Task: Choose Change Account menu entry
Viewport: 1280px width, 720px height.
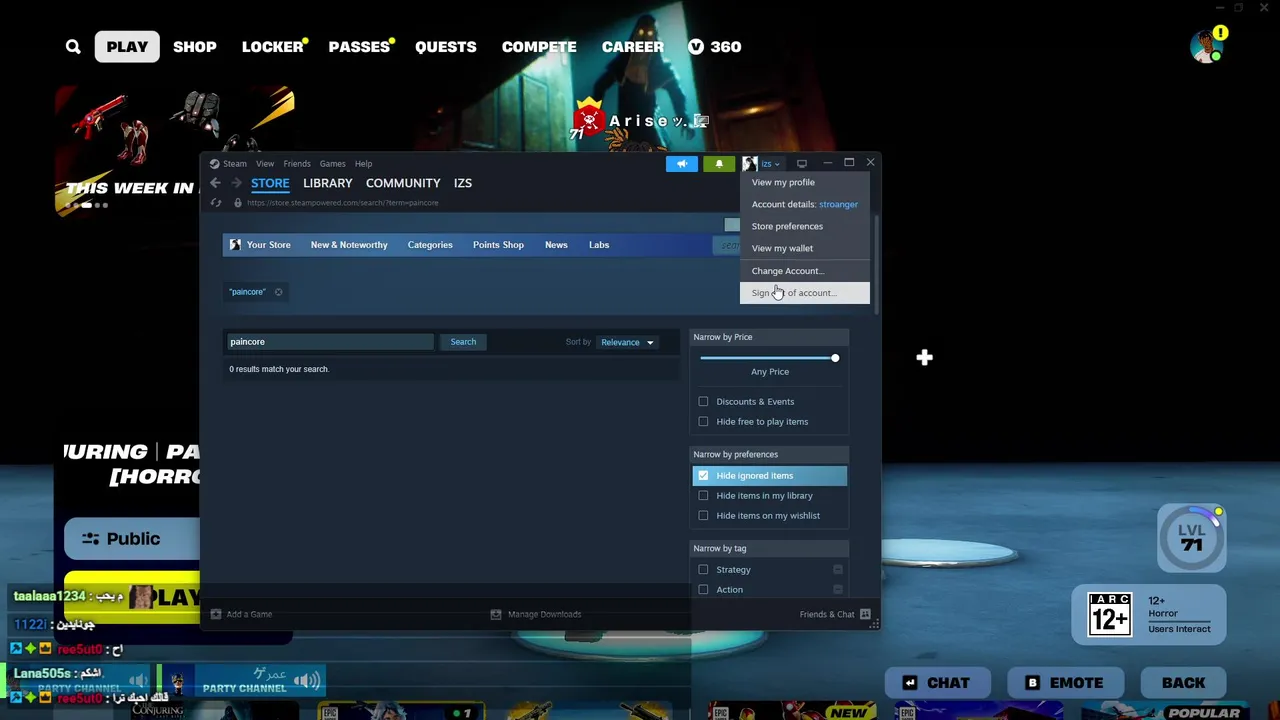Action: [805, 271]
